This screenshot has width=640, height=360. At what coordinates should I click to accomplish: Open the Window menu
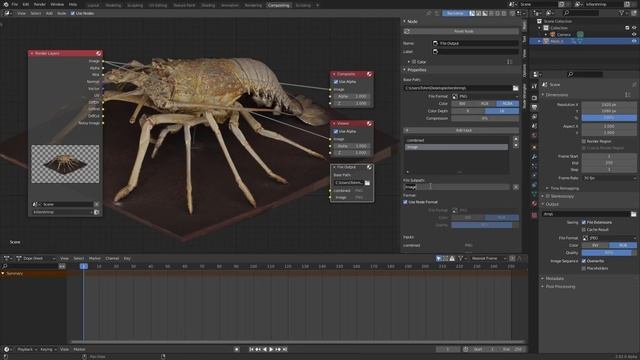click(x=57, y=4)
